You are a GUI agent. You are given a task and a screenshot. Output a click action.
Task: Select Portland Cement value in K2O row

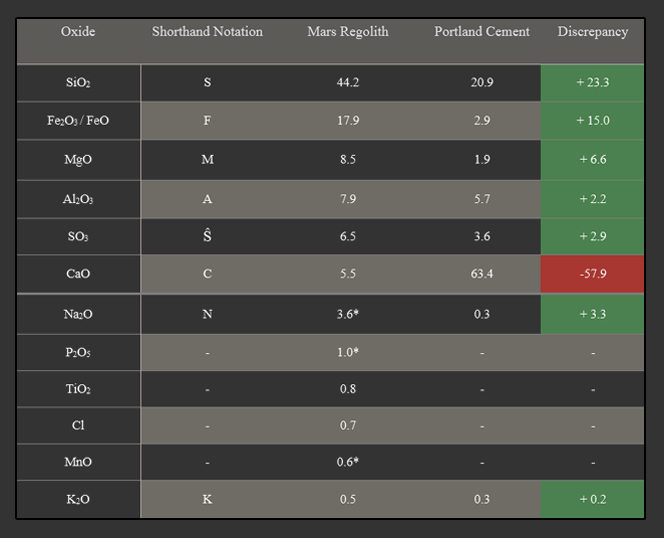tap(482, 499)
